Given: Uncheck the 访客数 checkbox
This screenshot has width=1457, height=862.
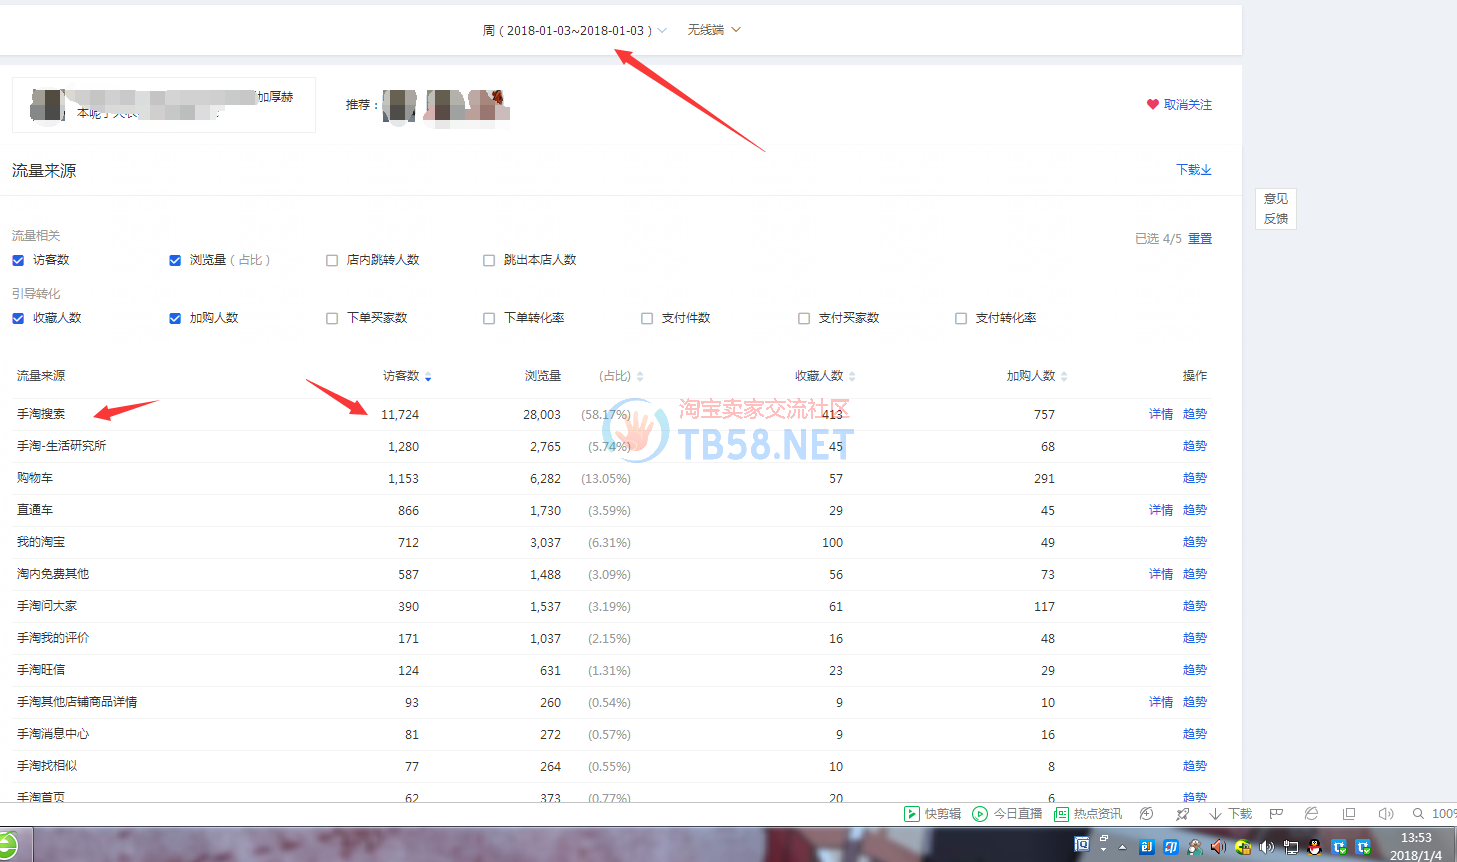Looking at the screenshot, I should pos(18,260).
